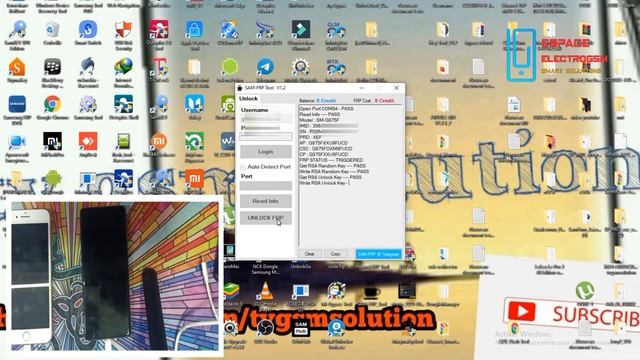Copy the log using the Copy button
This screenshot has width=640, height=360.
pyautogui.click(x=336, y=254)
